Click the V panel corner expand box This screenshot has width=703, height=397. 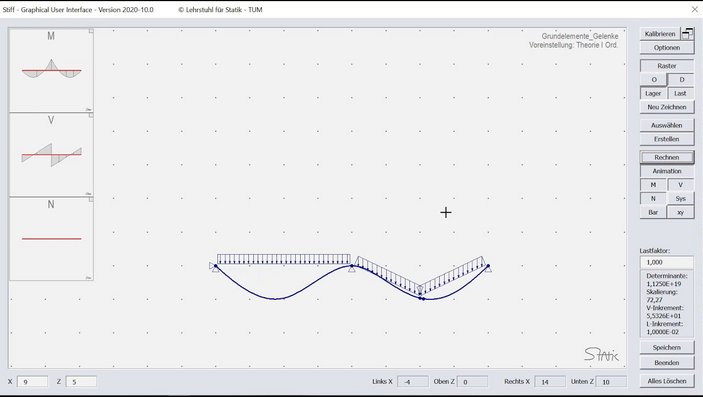tap(91, 115)
